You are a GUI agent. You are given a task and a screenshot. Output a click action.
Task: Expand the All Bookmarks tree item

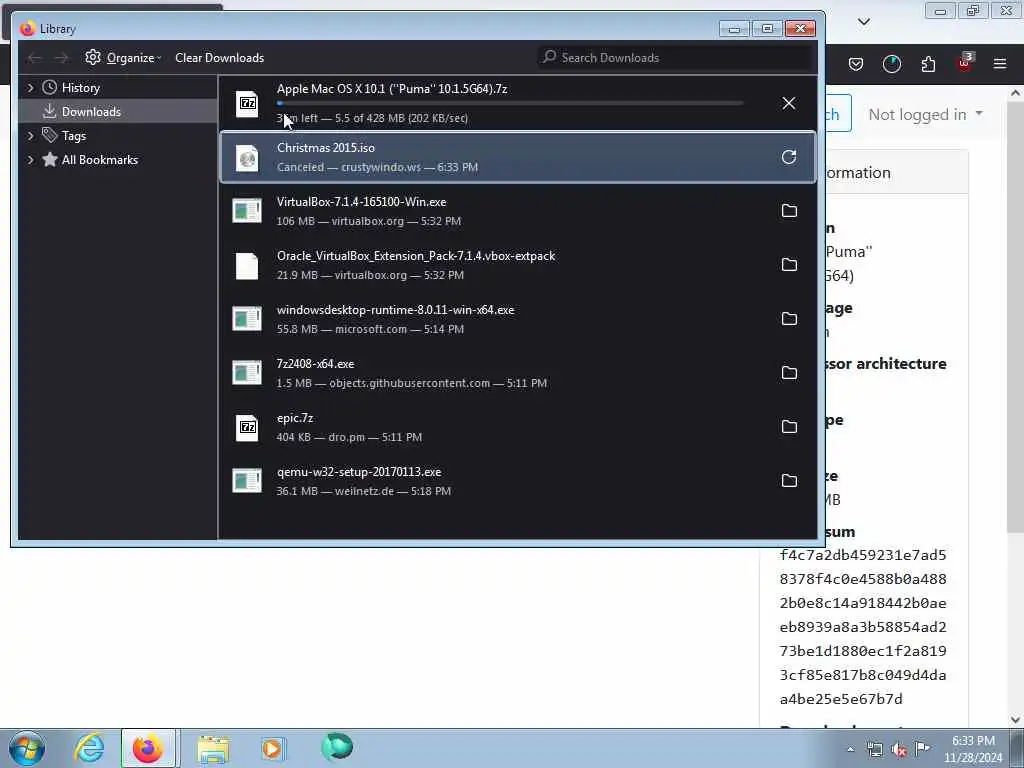click(30, 159)
